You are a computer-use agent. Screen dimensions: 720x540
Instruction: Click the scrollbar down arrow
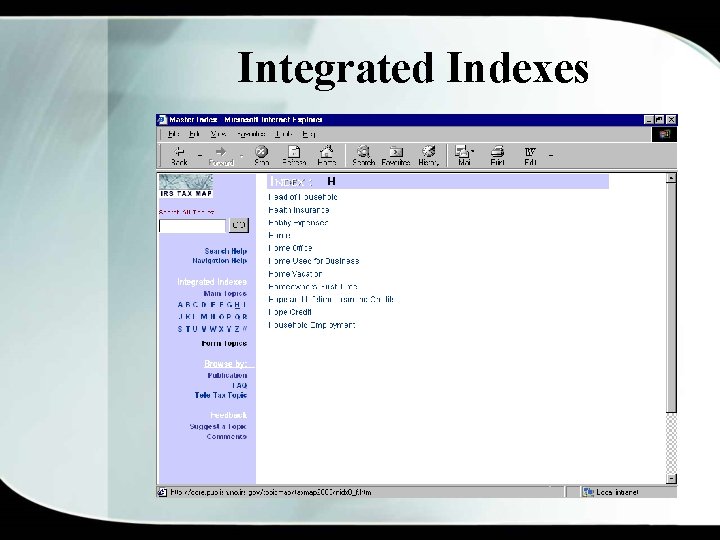(x=671, y=478)
